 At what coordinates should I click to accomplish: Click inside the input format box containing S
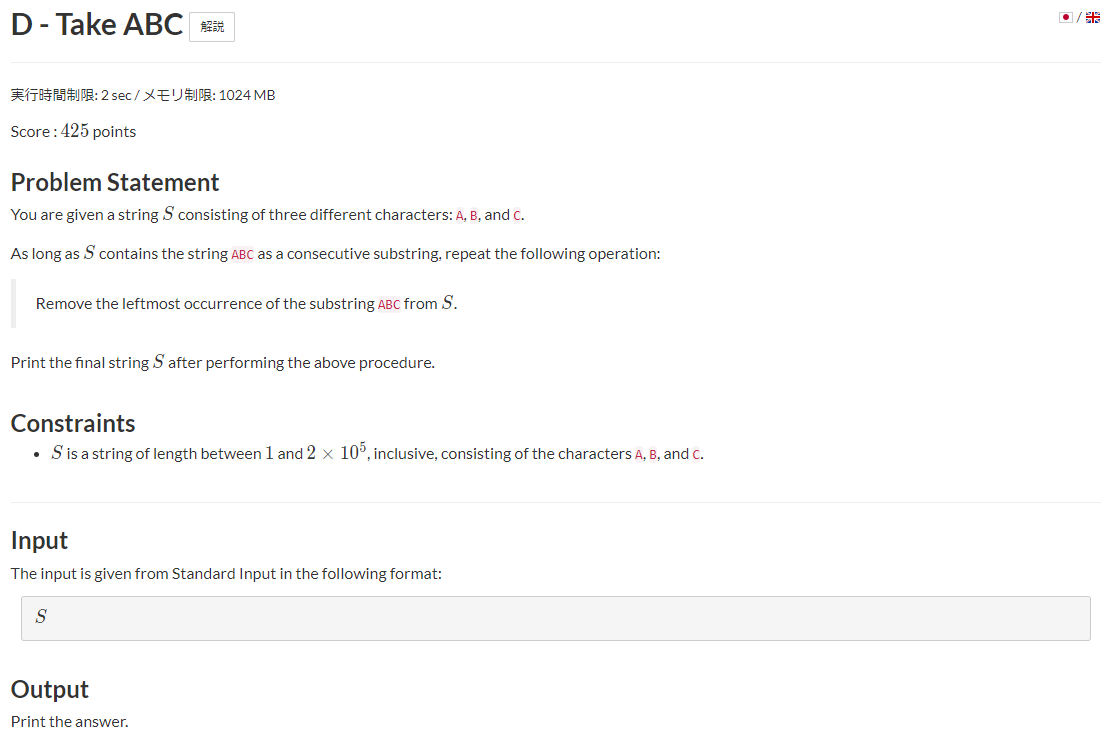(556, 618)
